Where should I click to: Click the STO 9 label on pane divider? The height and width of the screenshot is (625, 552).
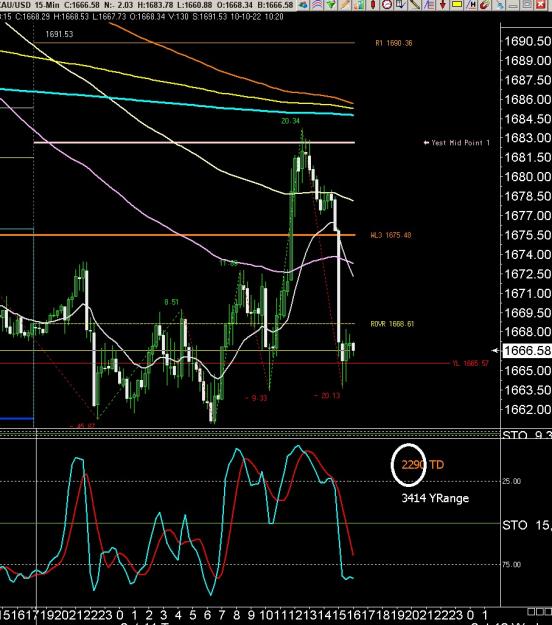tap(526, 434)
